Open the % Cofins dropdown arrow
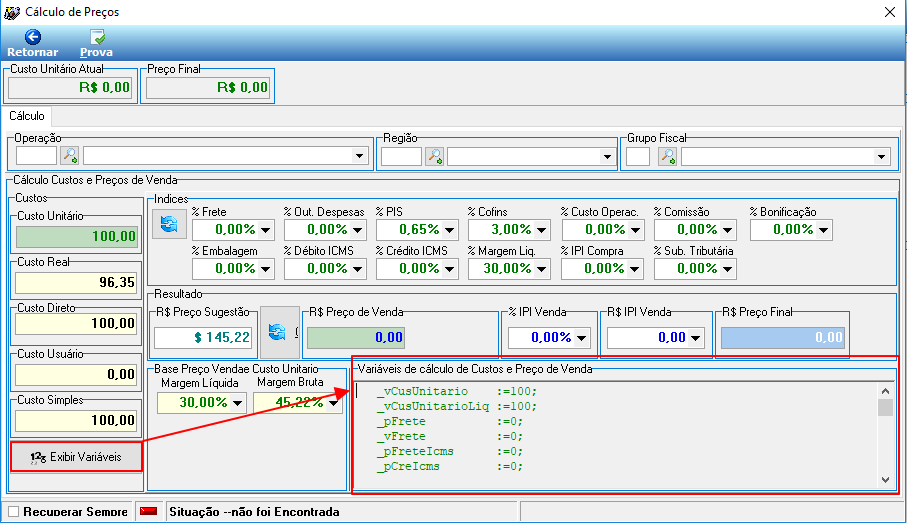This screenshot has width=907, height=523. coord(541,230)
